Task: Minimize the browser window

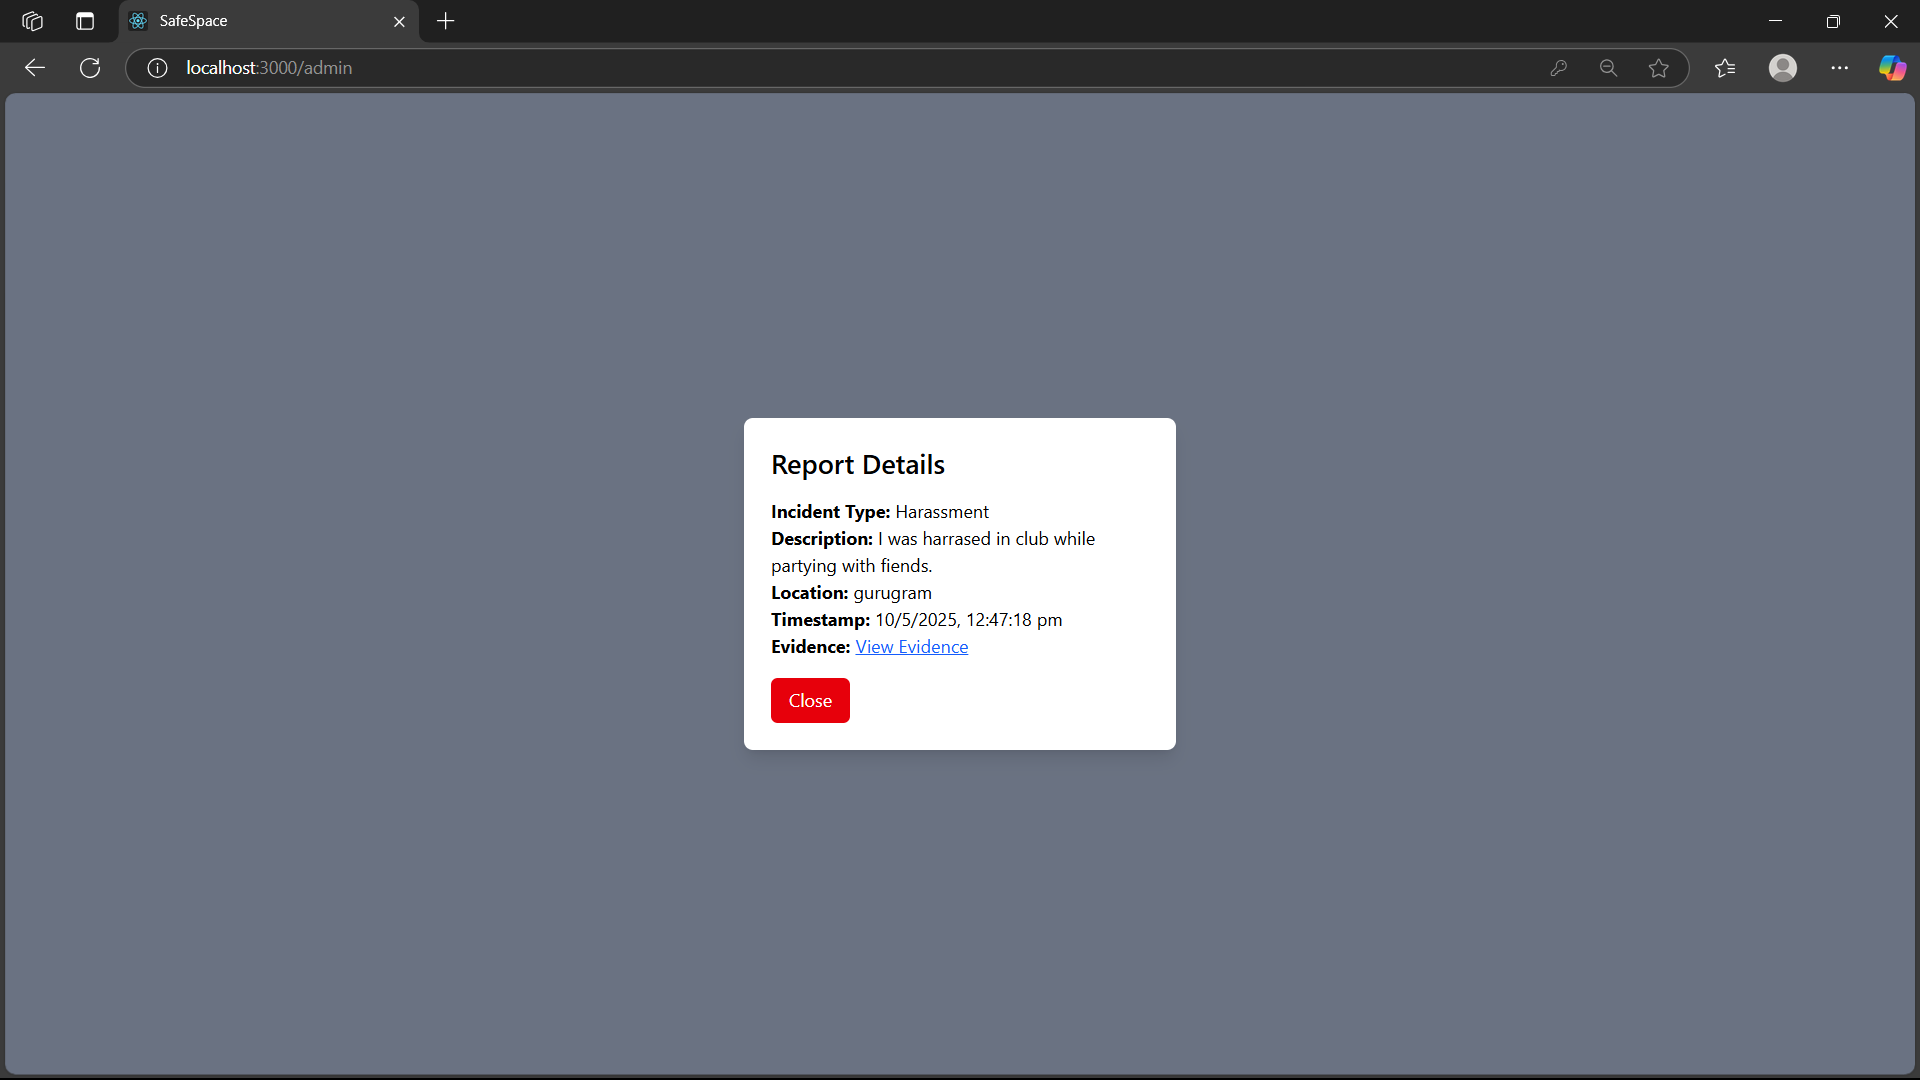Action: coord(1775,21)
